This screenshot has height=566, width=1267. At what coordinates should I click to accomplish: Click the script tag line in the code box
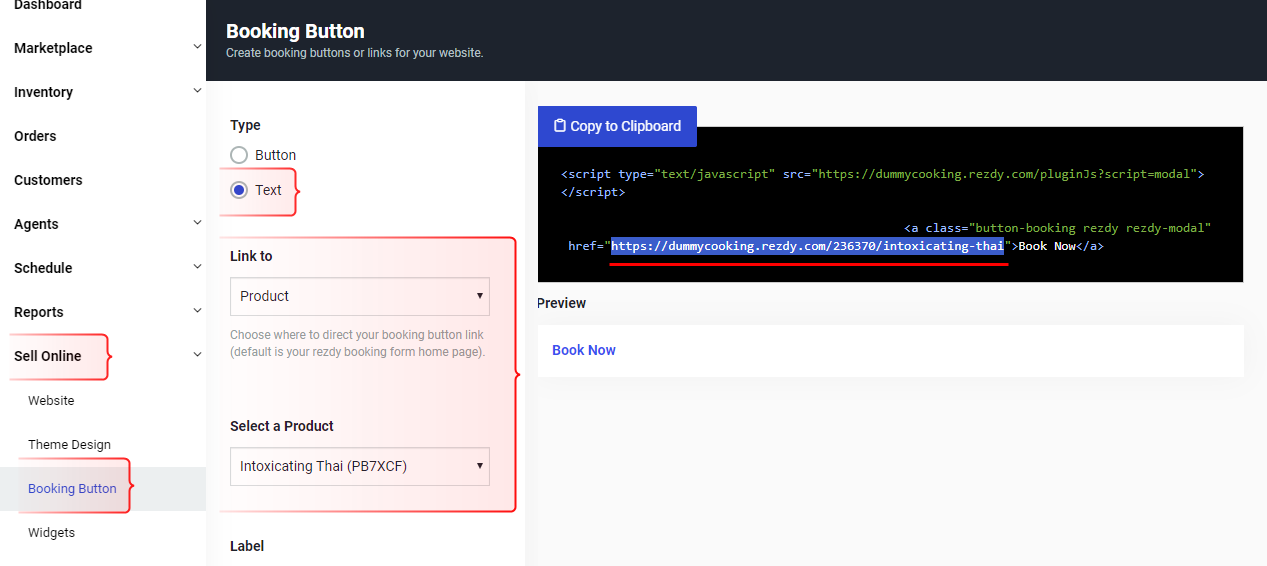click(x=882, y=174)
